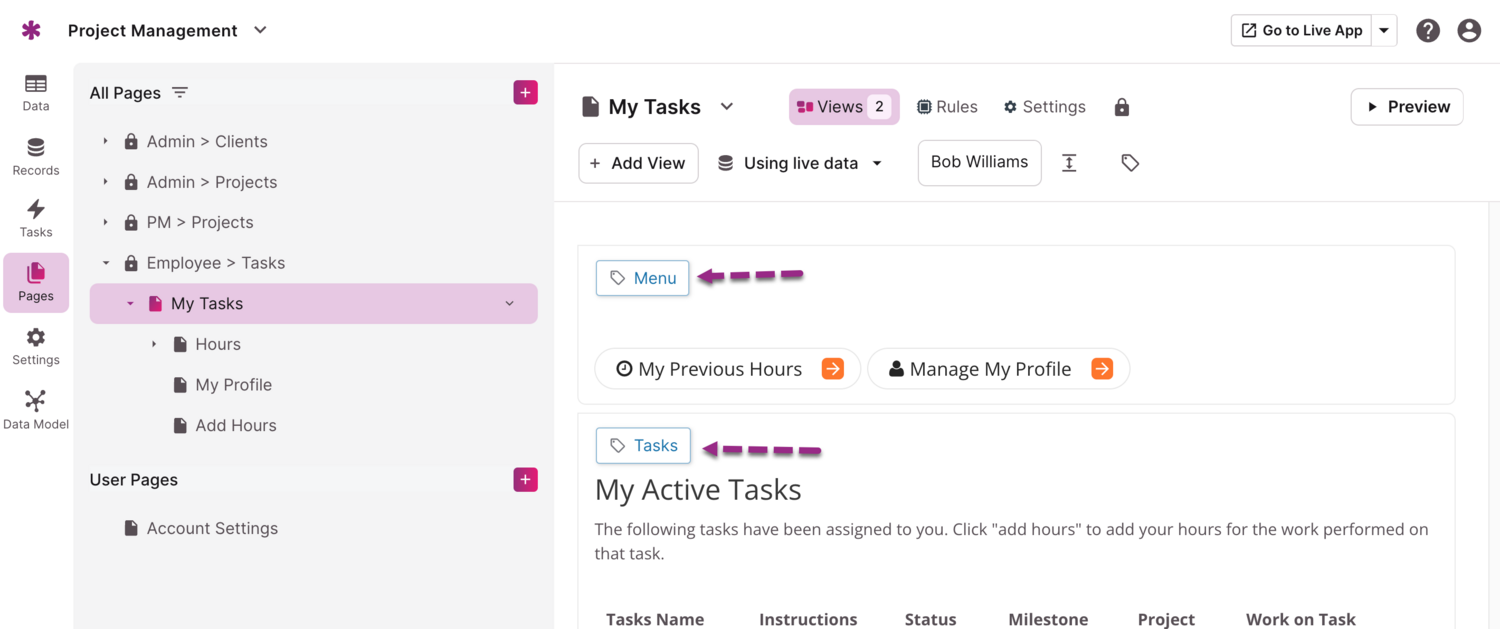1500x629 pixels.
Task: Open the Using live data dropdown
Action: click(801, 163)
